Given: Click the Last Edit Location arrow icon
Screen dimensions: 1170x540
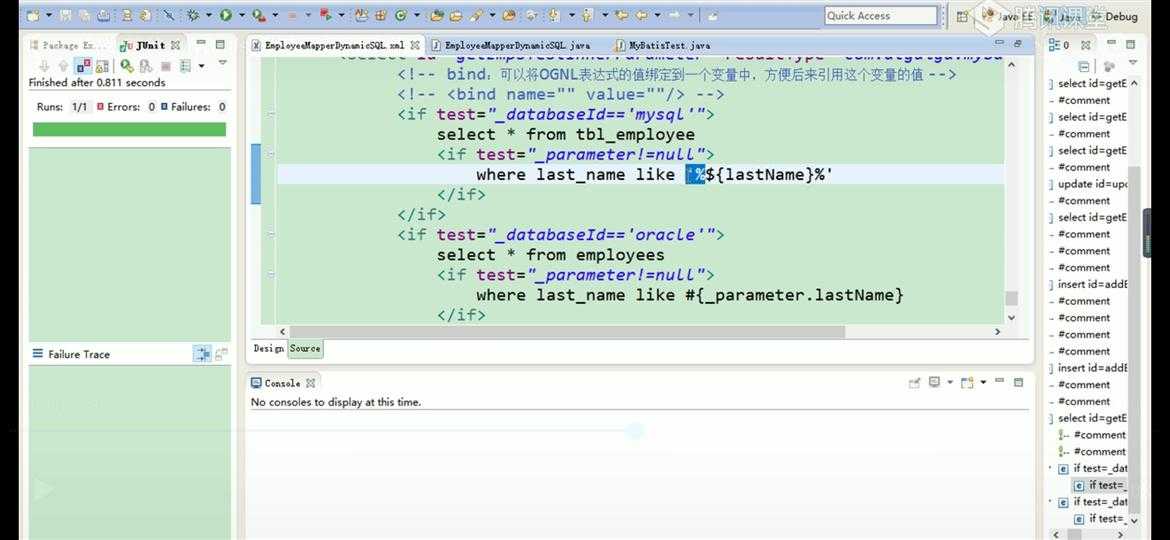Looking at the screenshot, I should coord(620,15).
